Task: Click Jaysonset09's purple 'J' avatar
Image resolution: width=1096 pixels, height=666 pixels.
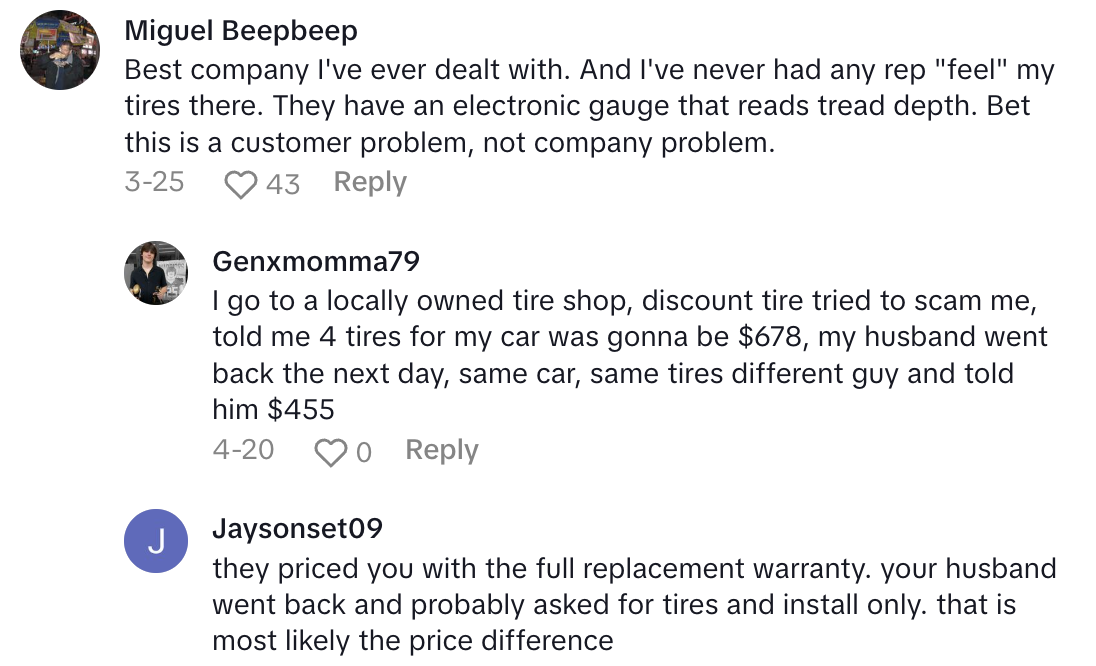Action: click(x=155, y=540)
